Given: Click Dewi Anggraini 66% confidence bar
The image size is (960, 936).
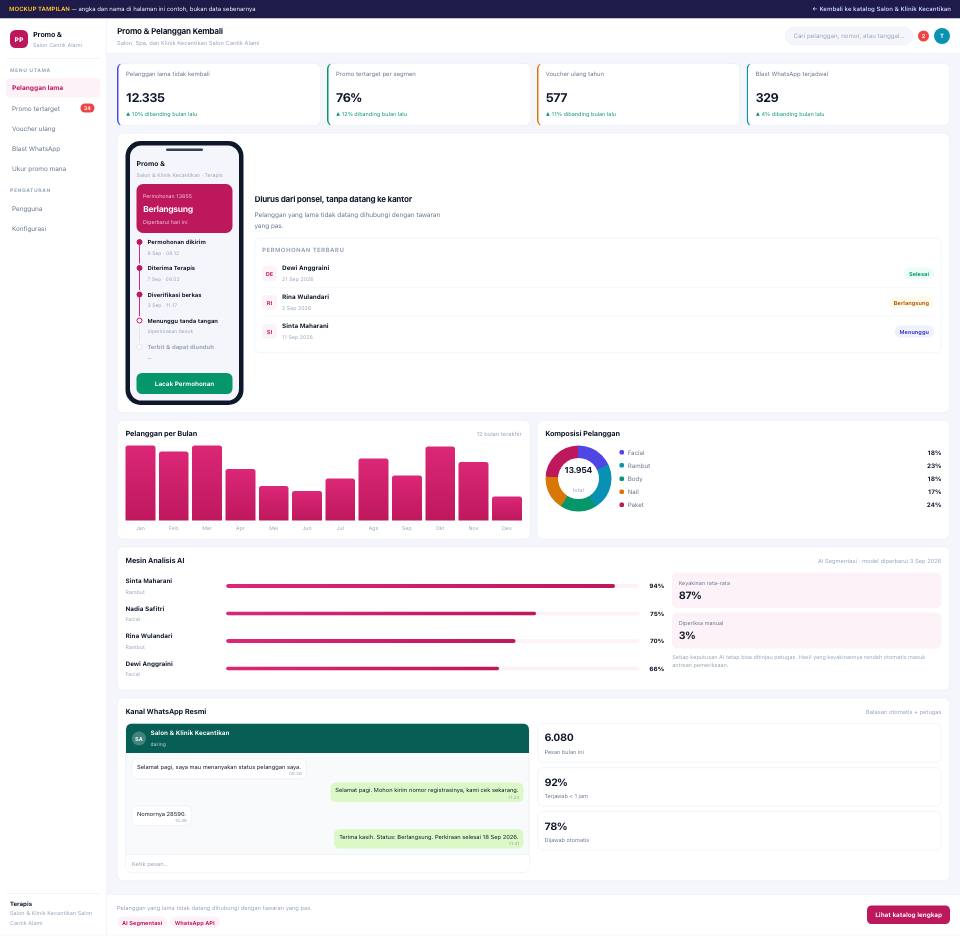Looking at the screenshot, I should (x=432, y=668).
